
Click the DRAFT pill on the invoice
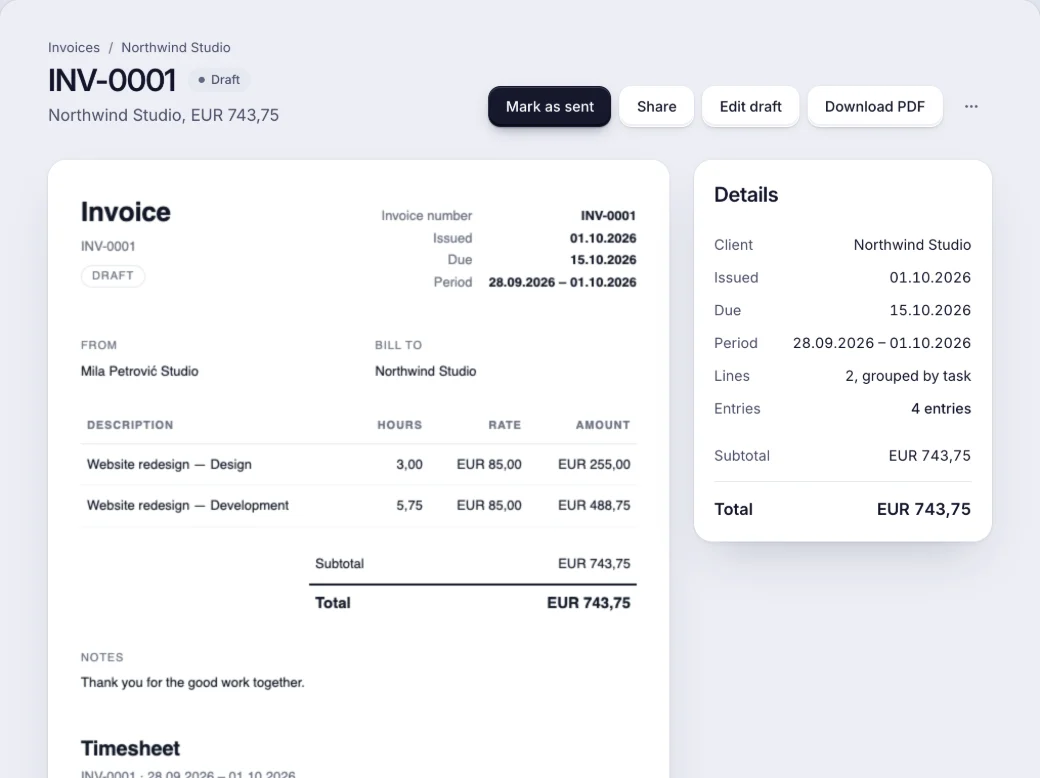[x=113, y=275]
